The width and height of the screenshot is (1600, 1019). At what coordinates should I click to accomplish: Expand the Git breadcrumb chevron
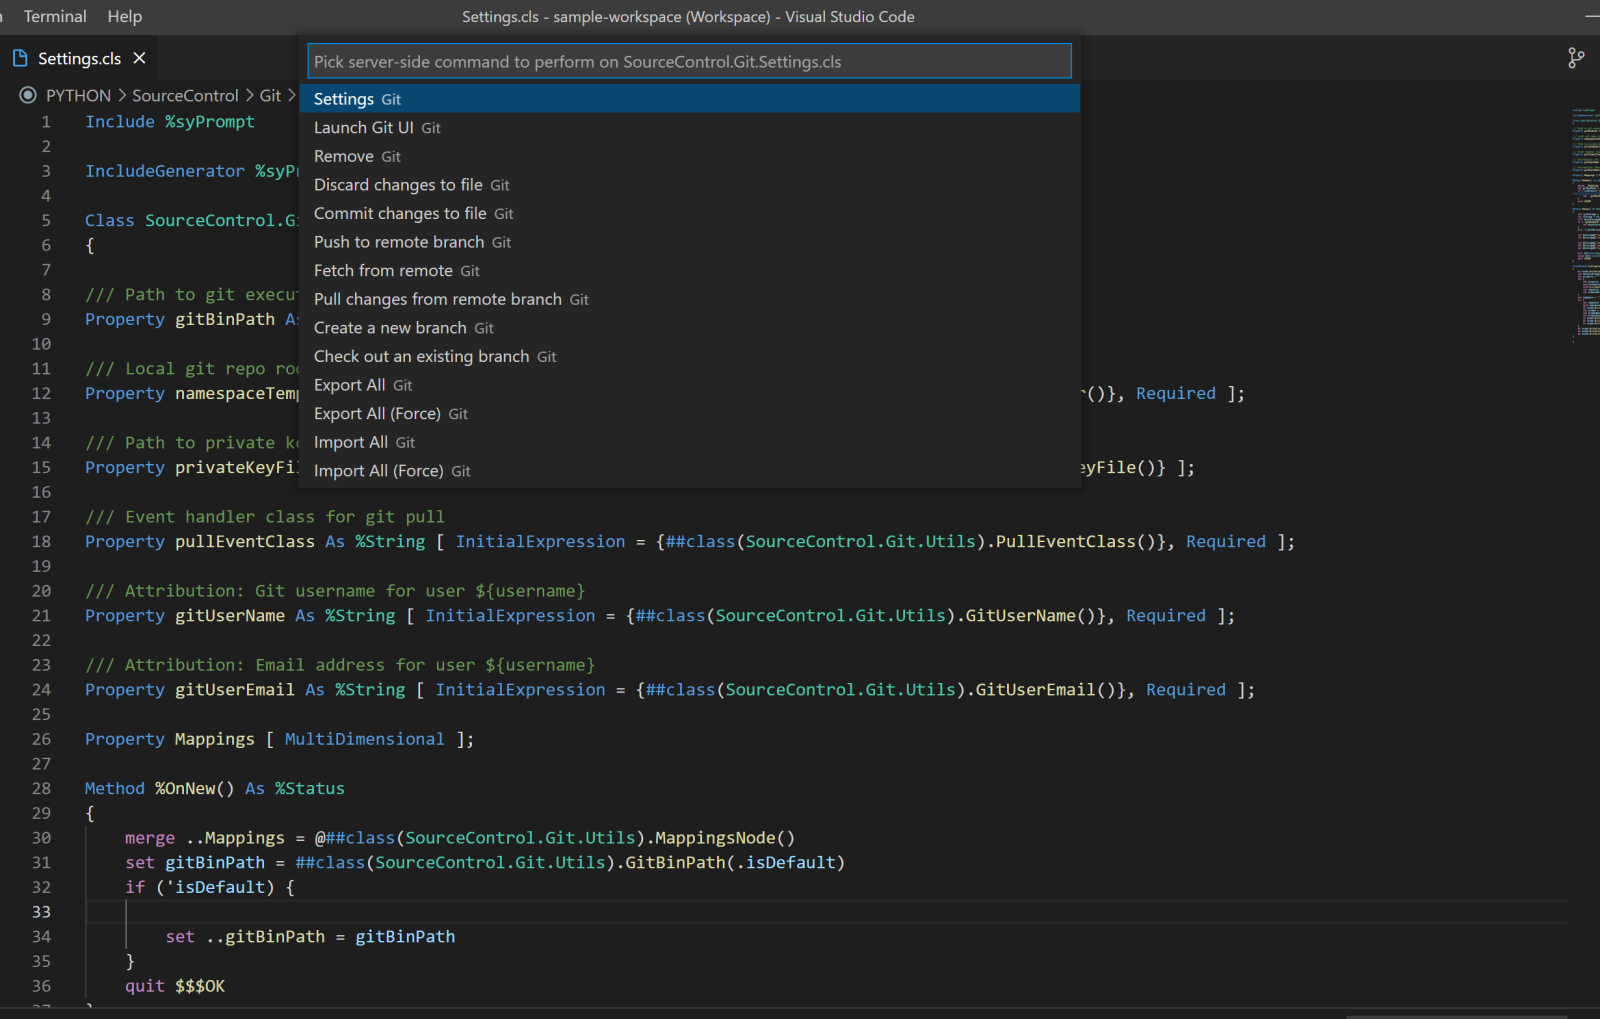pos(290,95)
